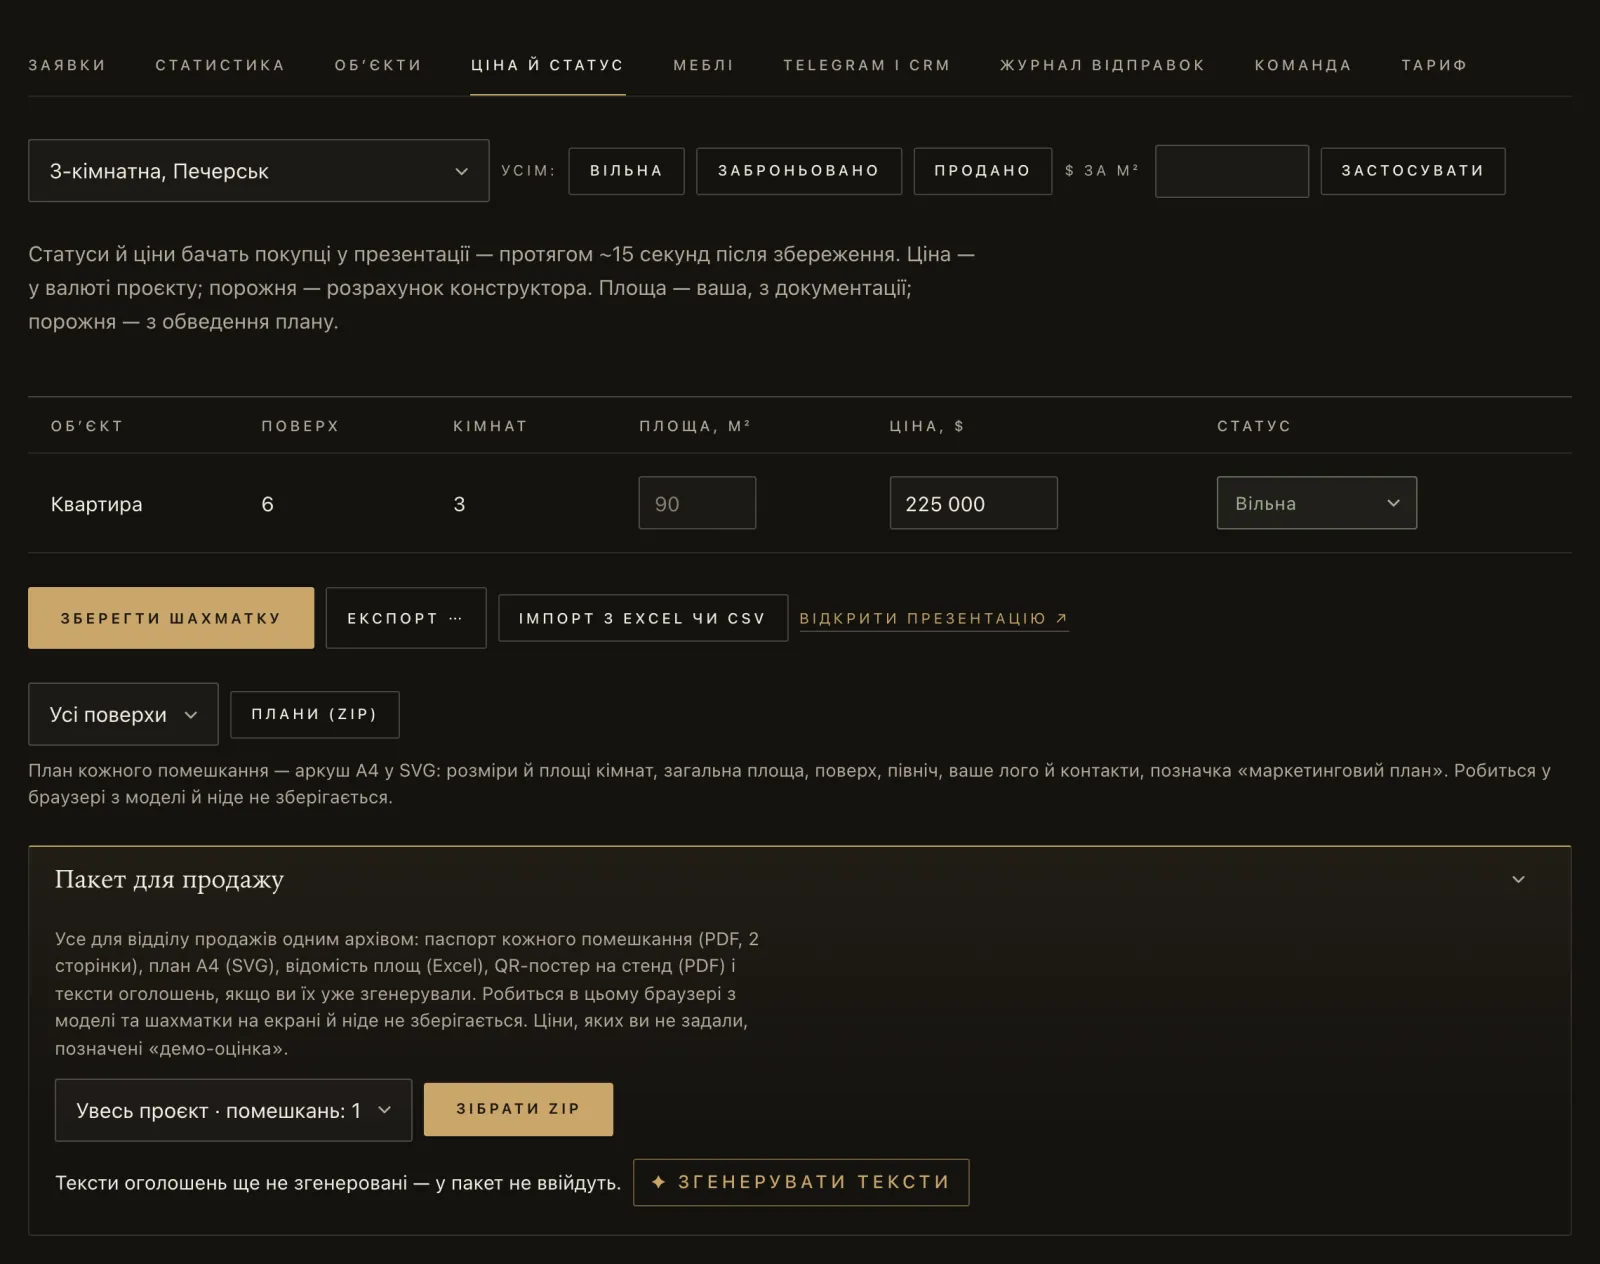Open the МЕБЛІ tab
The width and height of the screenshot is (1600, 1264).
[703, 65]
